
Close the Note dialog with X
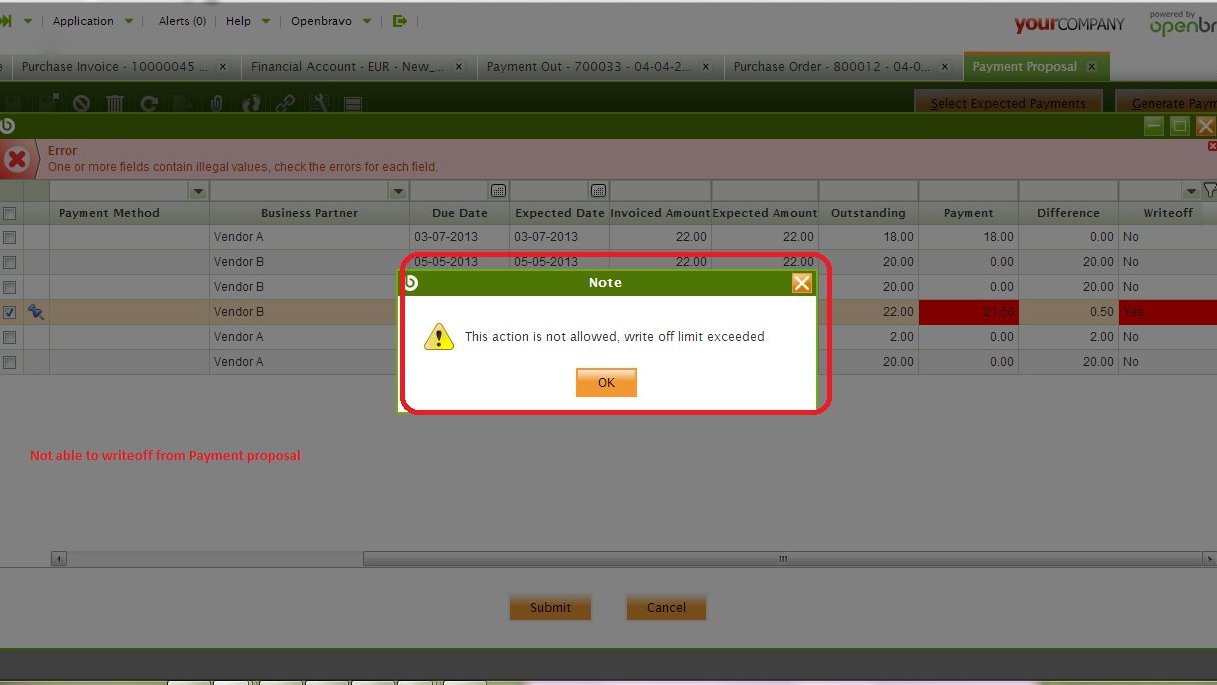click(x=802, y=283)
